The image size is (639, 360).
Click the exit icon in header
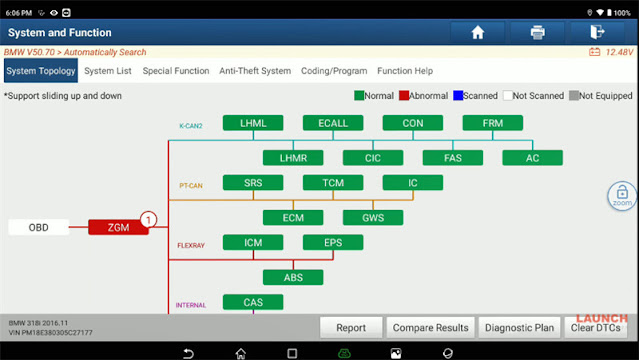pos(597,32)
